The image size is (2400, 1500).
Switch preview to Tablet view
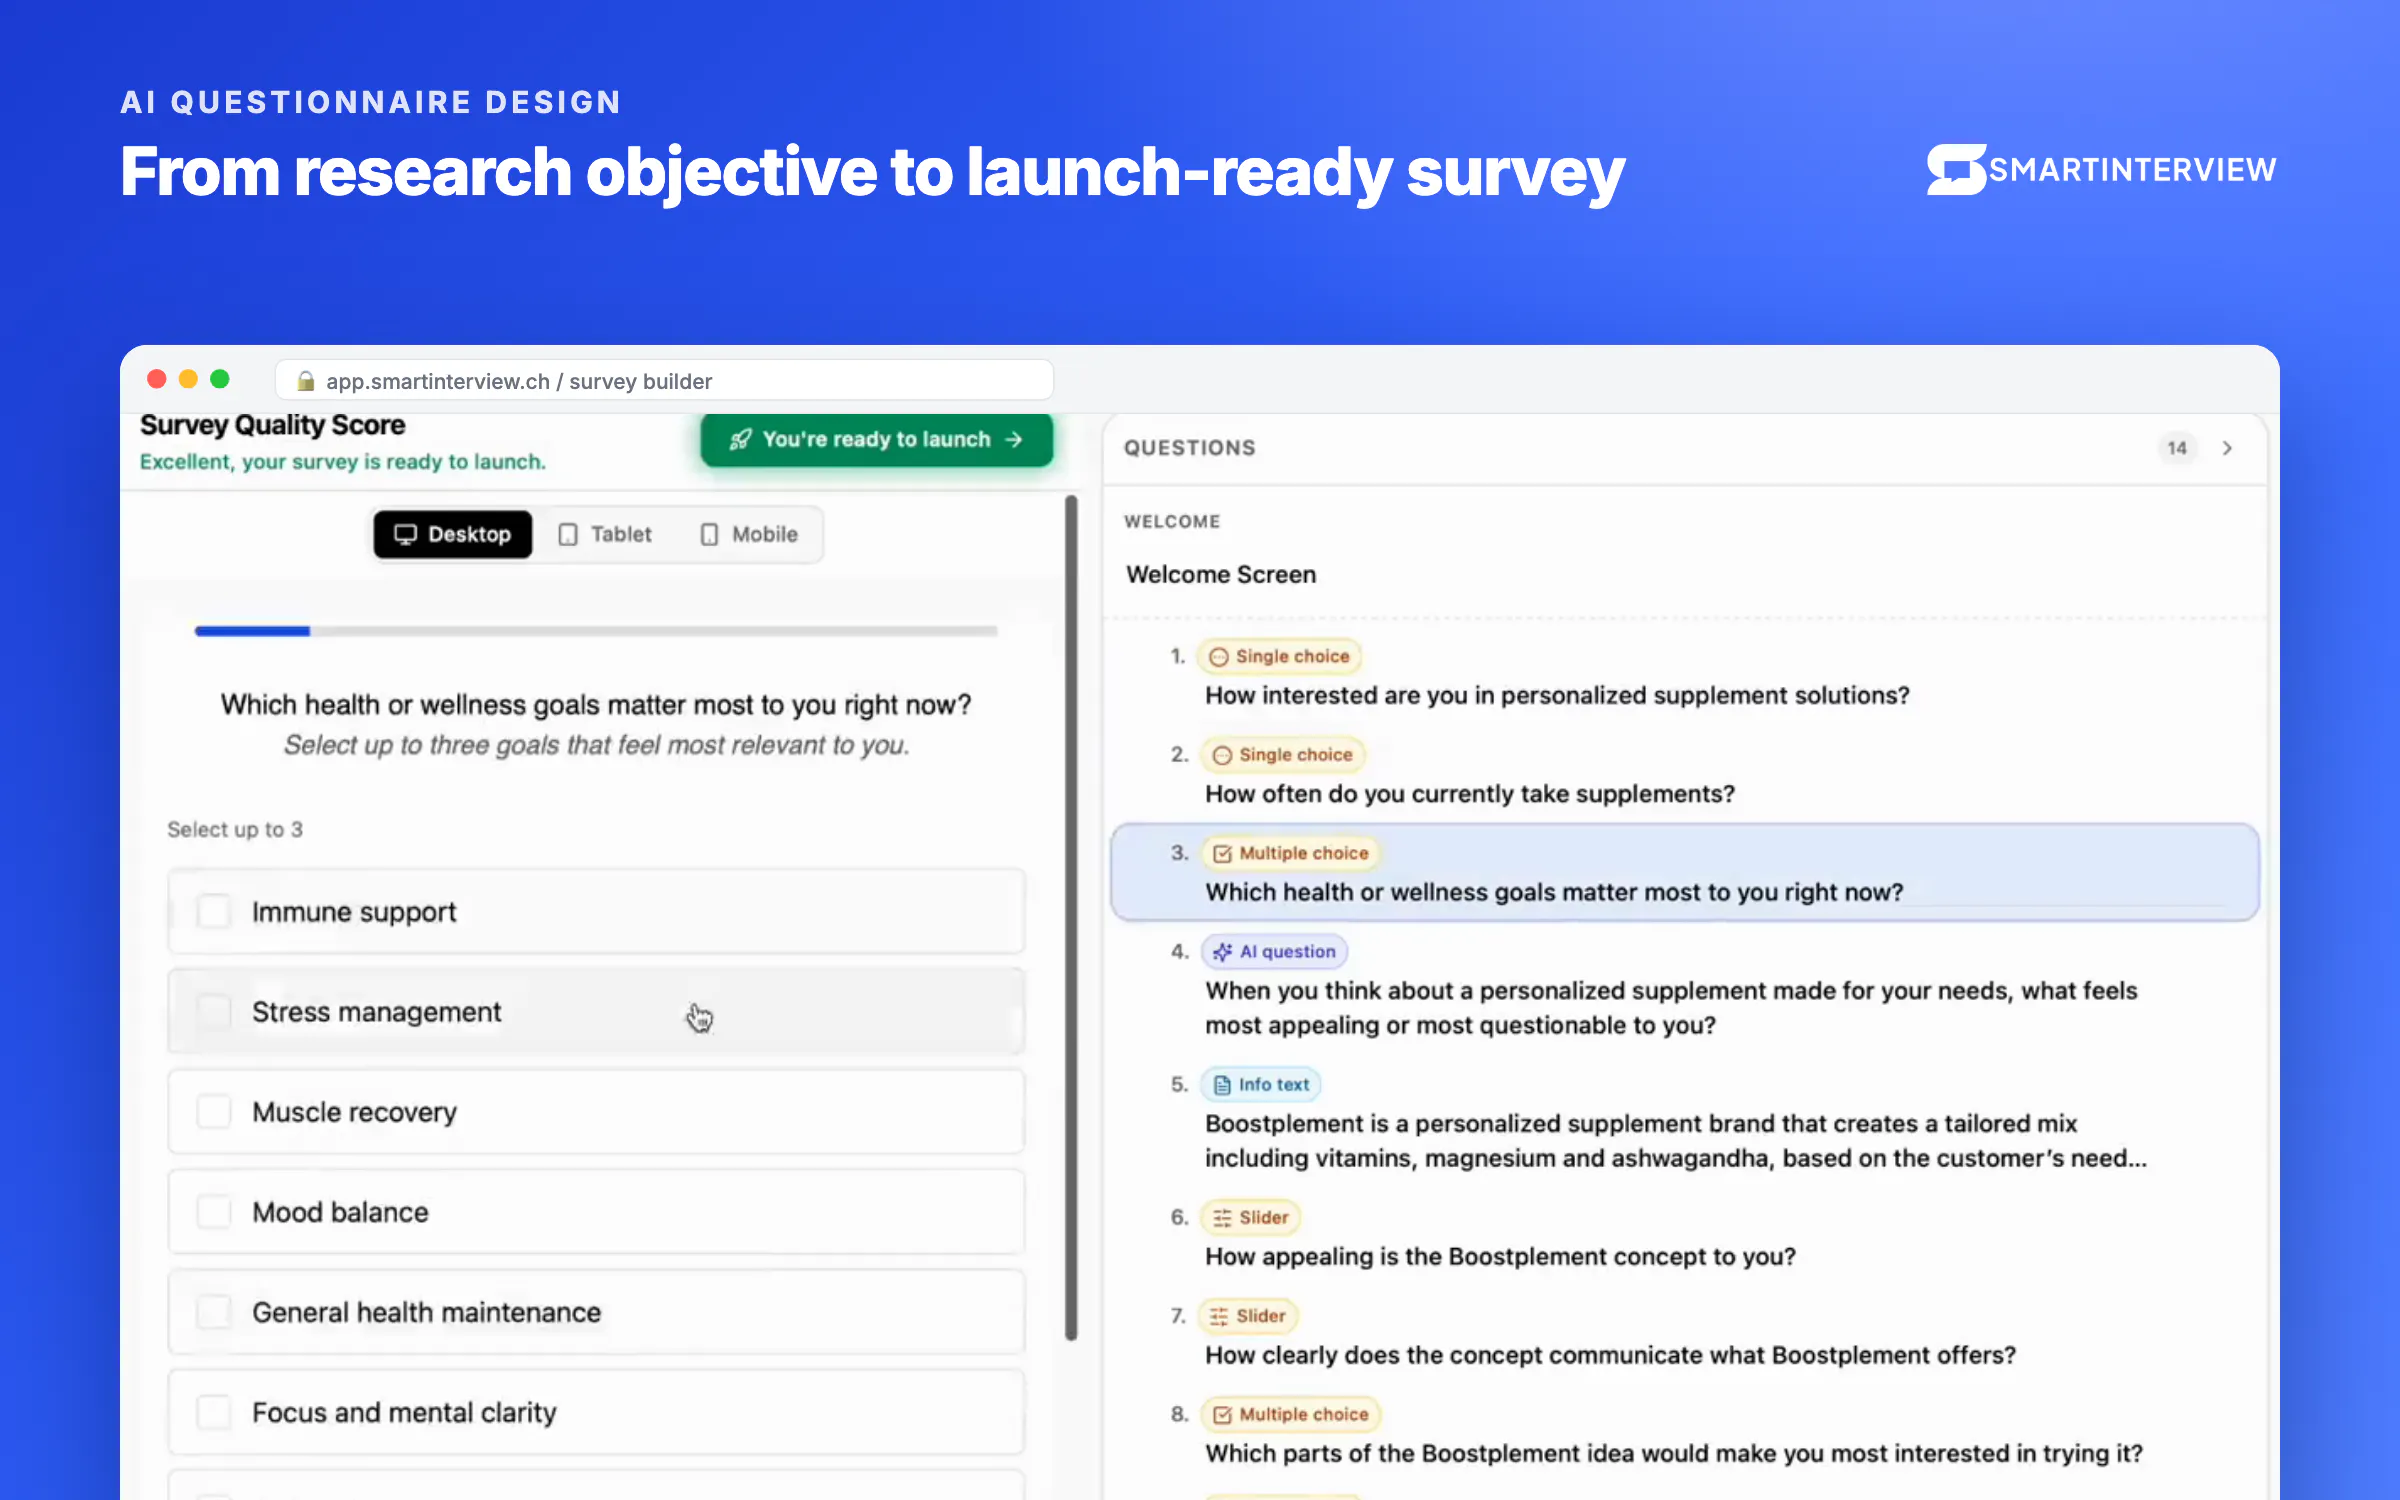(605, 534)
